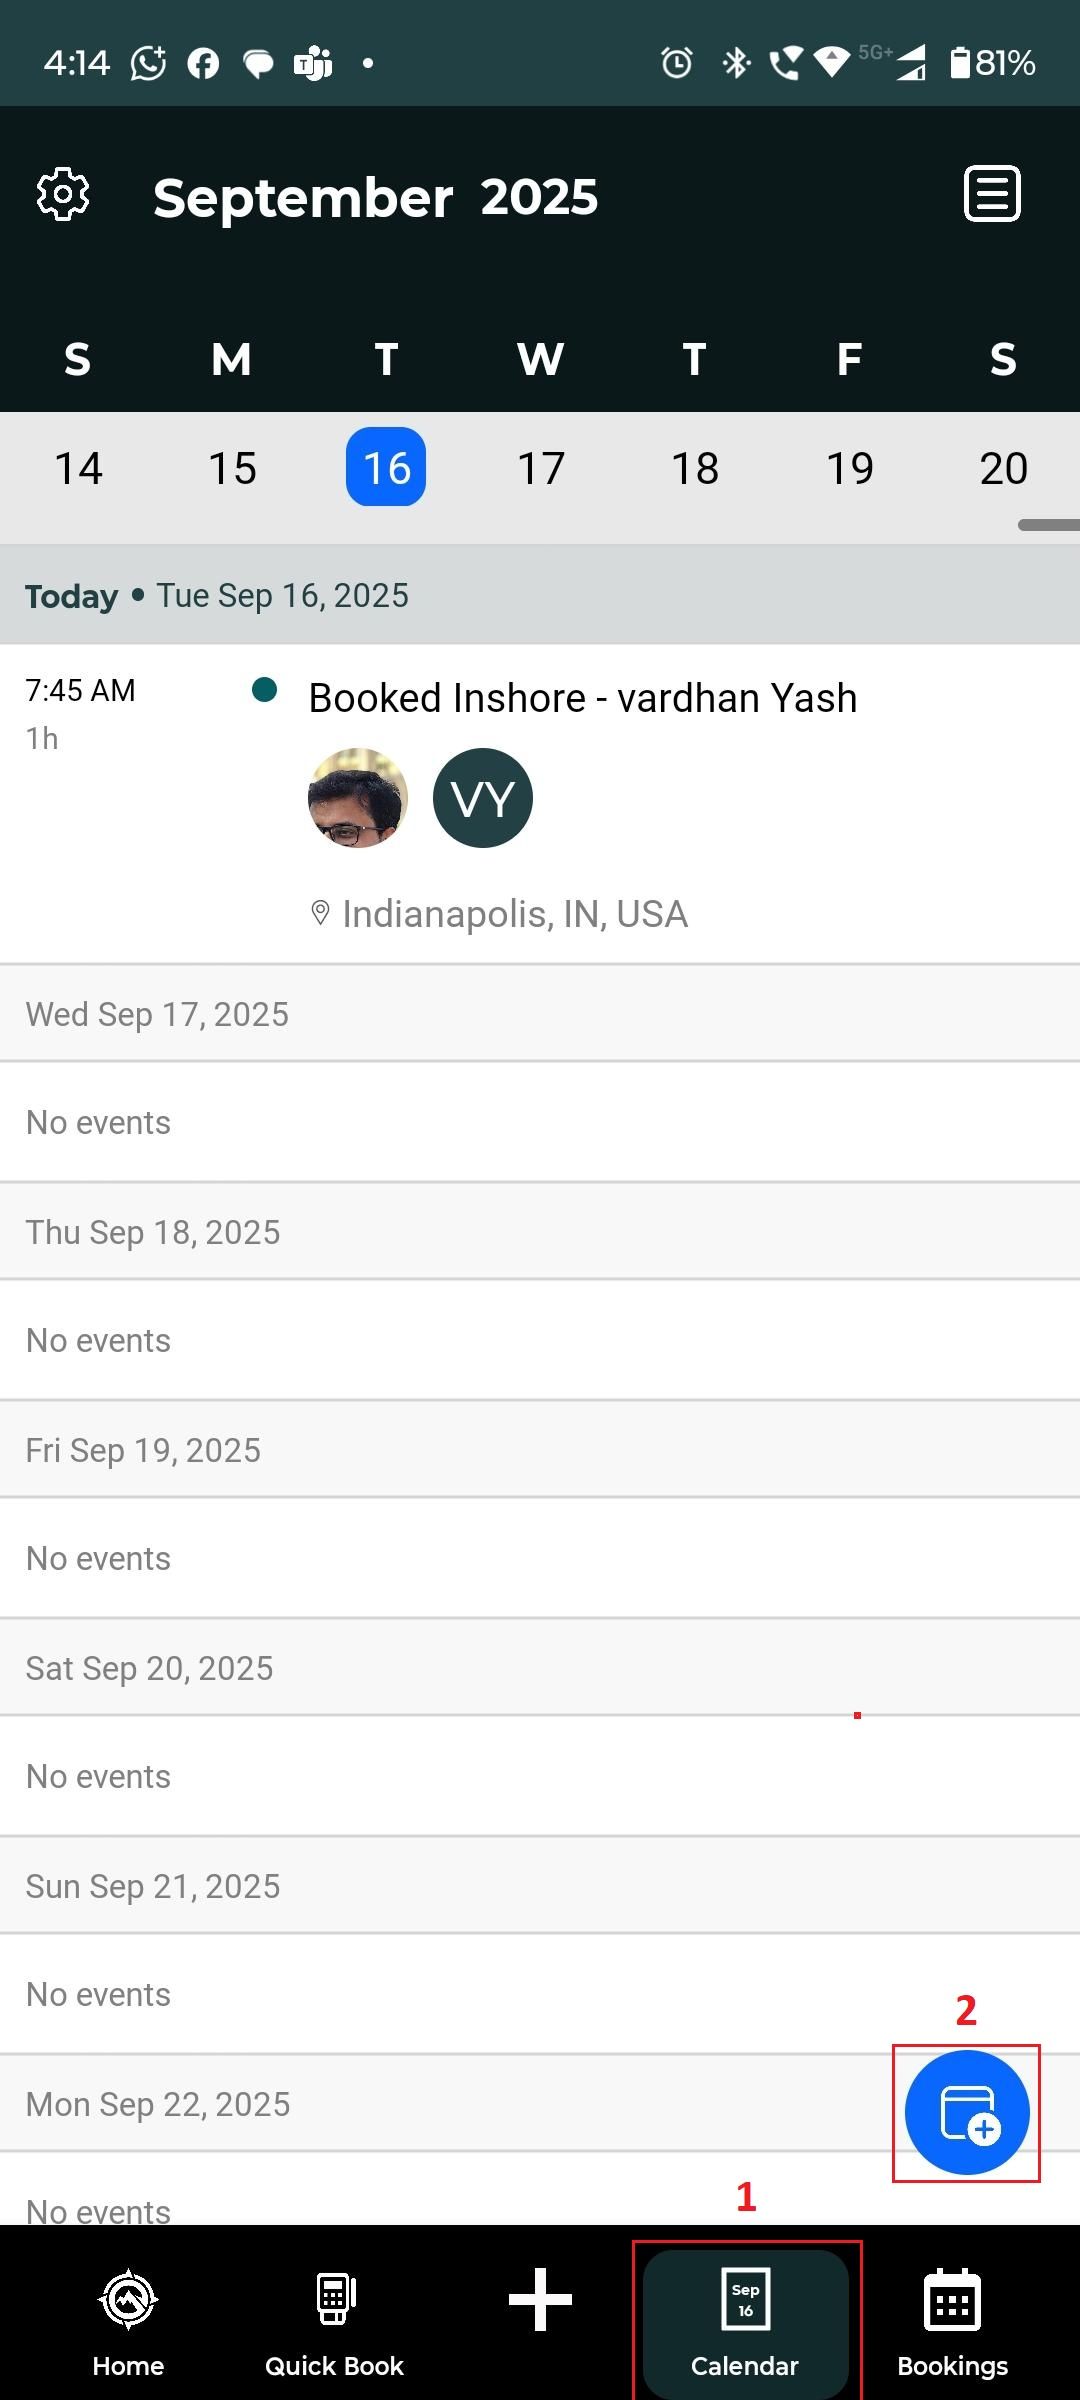Select date 14 in the week strip
1080x2400 pixels.
click(x=78, y=468)
